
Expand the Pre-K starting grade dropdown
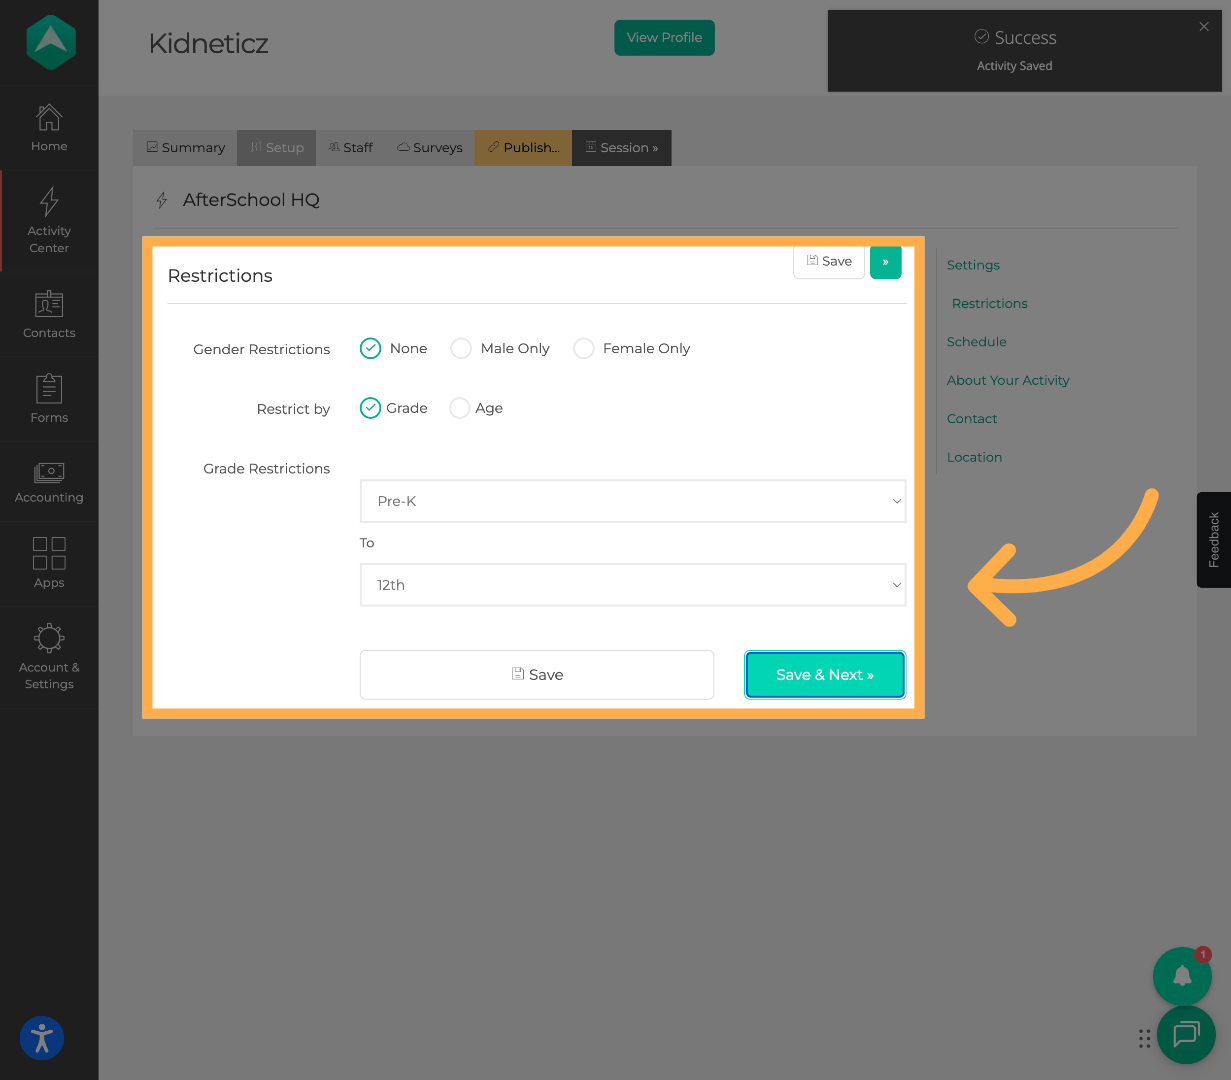(632, 501)
